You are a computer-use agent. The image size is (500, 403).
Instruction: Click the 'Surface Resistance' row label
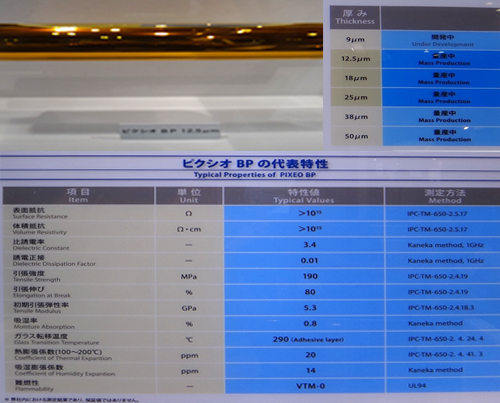pyautogui.click(x=40, y=217)
